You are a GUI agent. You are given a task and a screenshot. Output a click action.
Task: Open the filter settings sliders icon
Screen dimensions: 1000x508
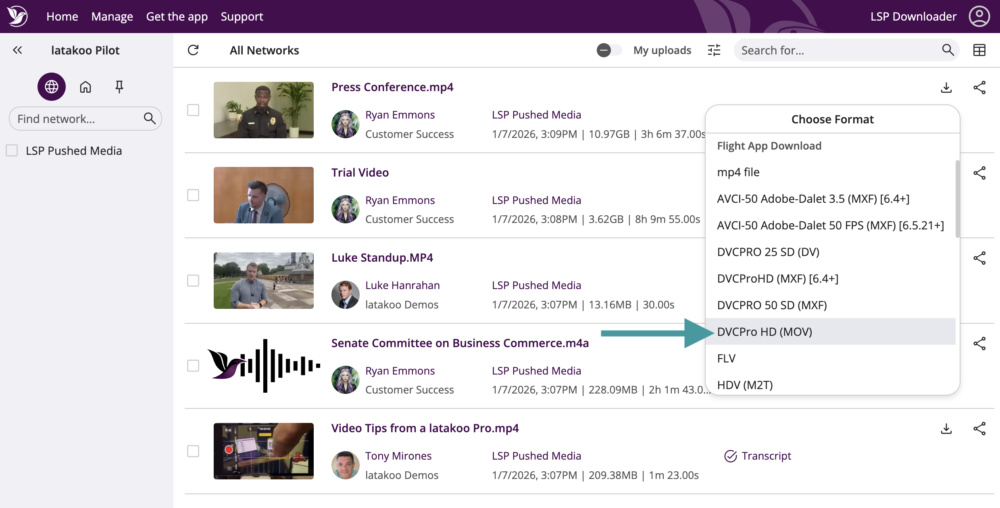(714, 50)
